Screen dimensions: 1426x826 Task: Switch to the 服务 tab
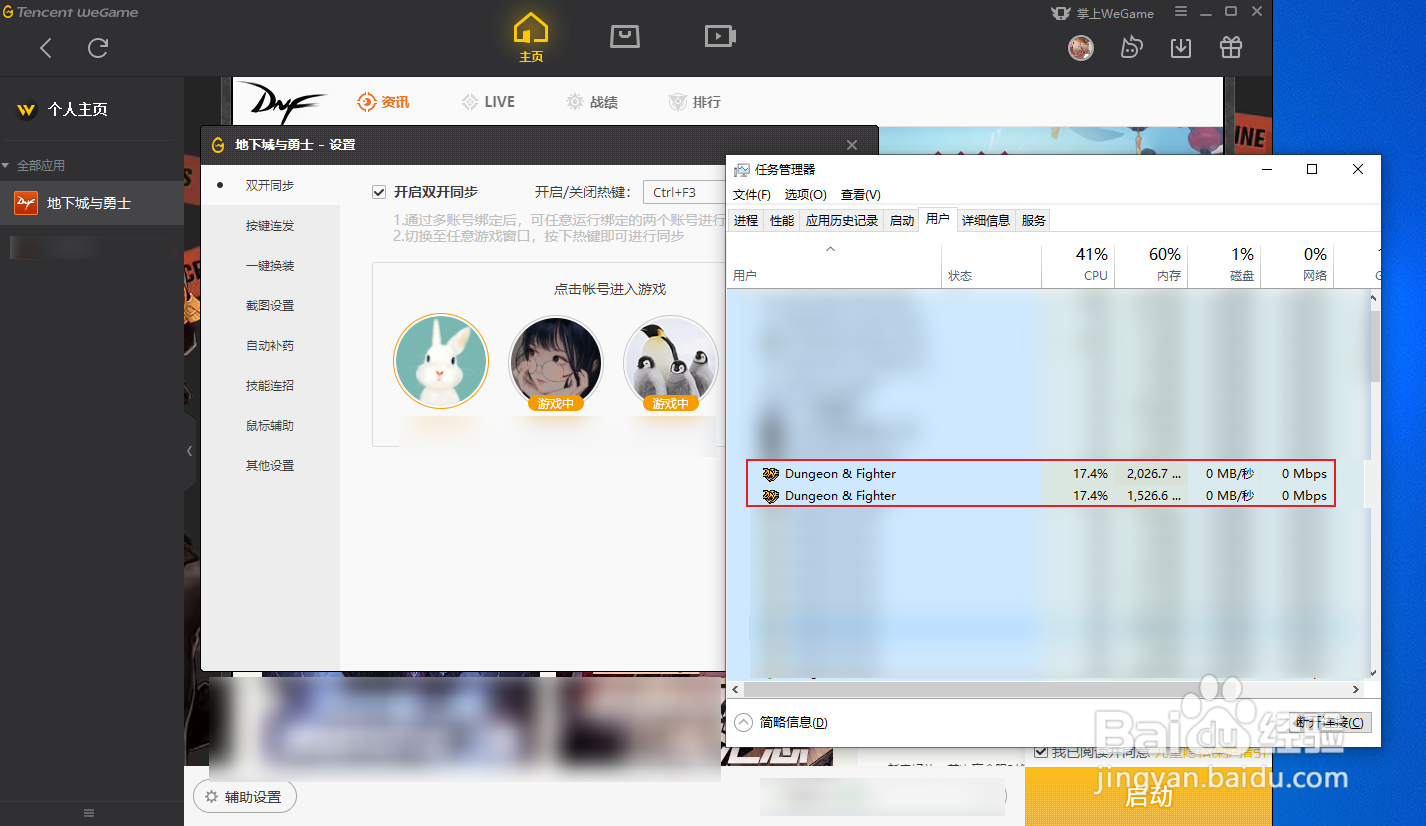coord(1034,221)
